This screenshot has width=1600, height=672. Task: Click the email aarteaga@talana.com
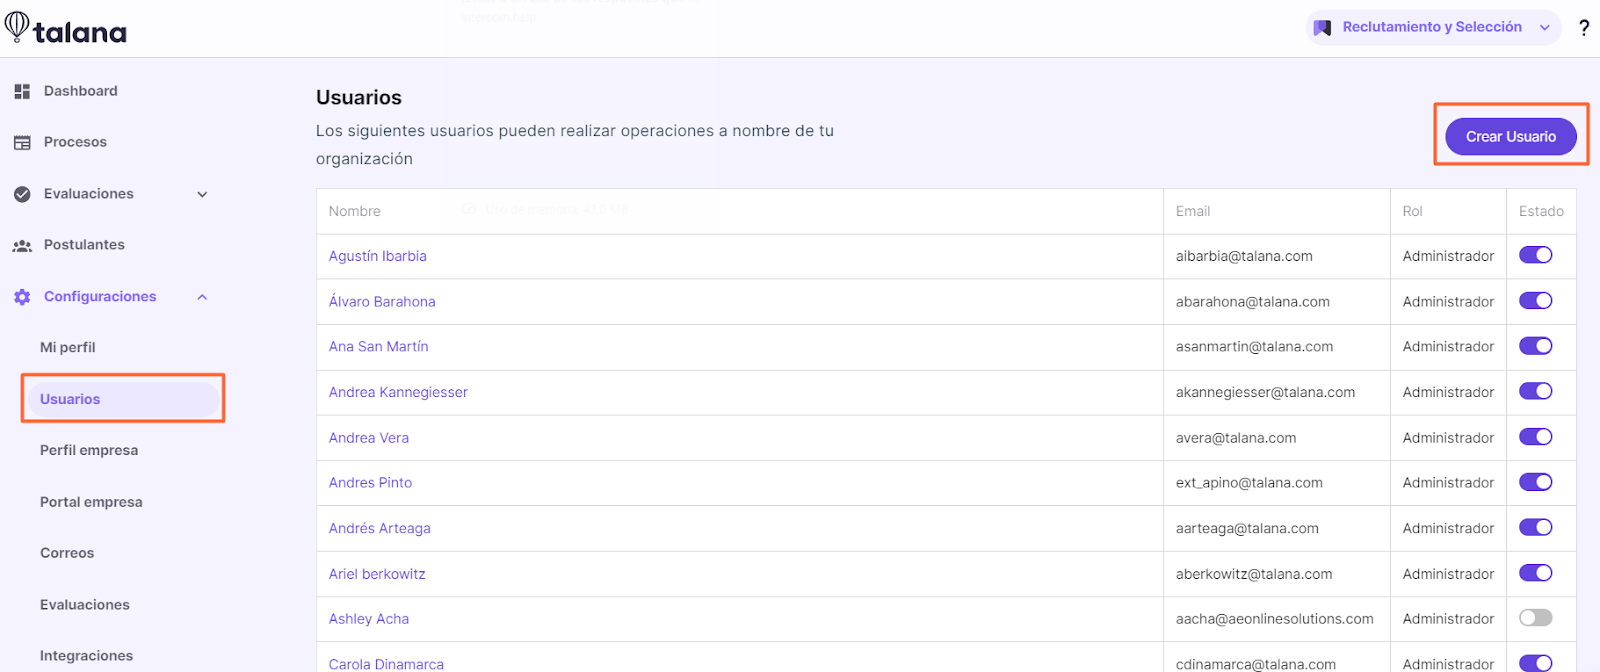[x=1247, y=528]
